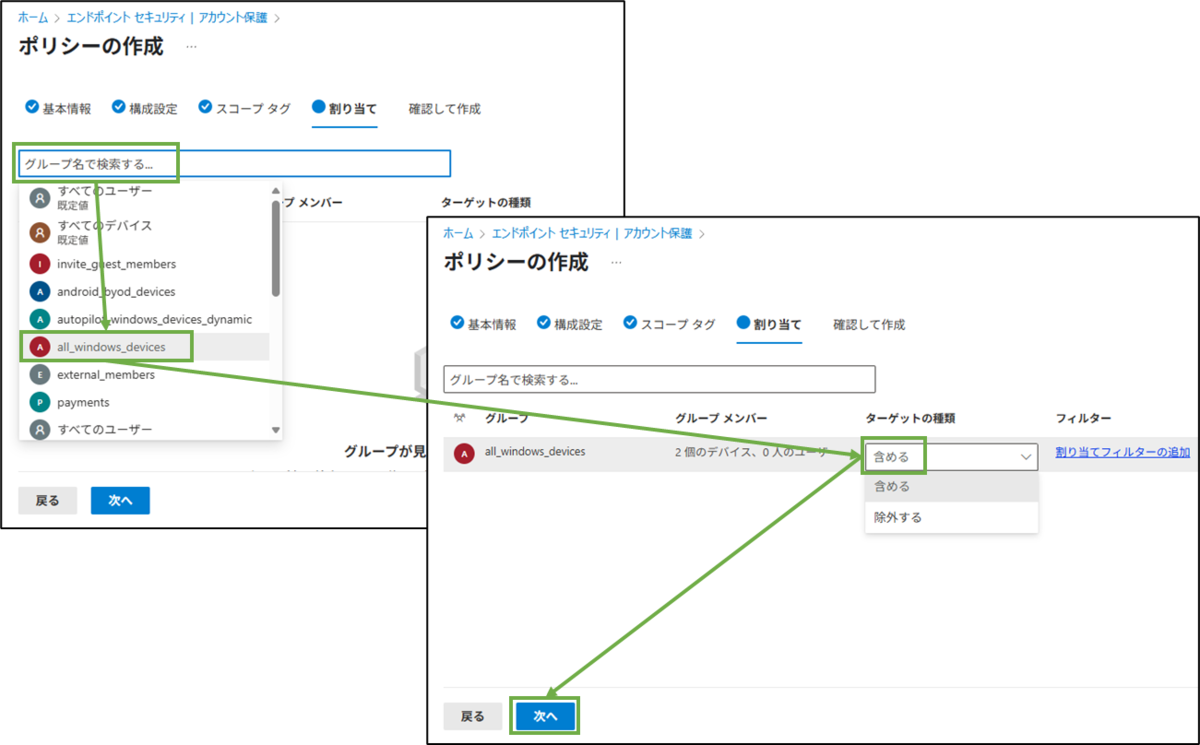The width and height of the screenshot is (1200, 745).
Task: Click ターゲットの種類 header in front window
Action: click(x=910, y=418)
